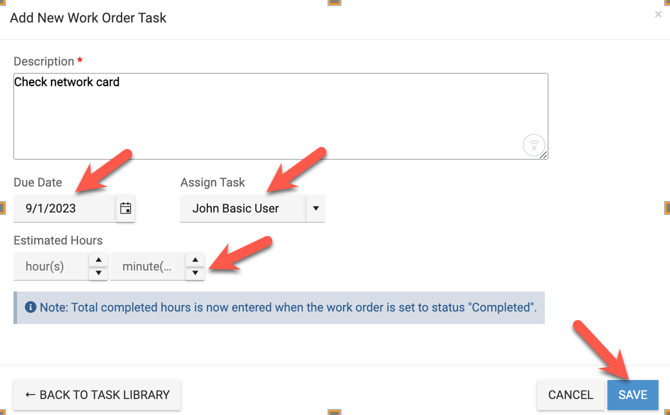670x415 pixels.
Task: Increase the estimated hours value
Action: tap(98, 260)
